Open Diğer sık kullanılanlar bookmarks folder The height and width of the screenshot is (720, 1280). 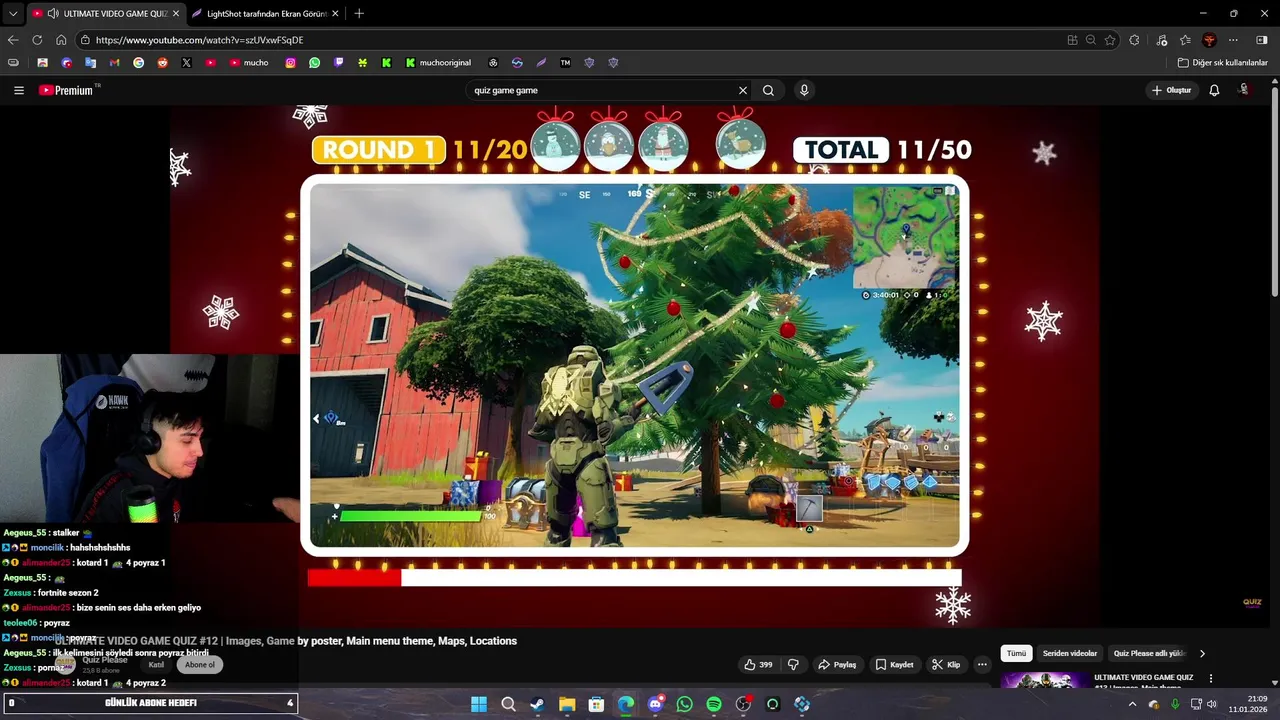(x=1223, y=62)
